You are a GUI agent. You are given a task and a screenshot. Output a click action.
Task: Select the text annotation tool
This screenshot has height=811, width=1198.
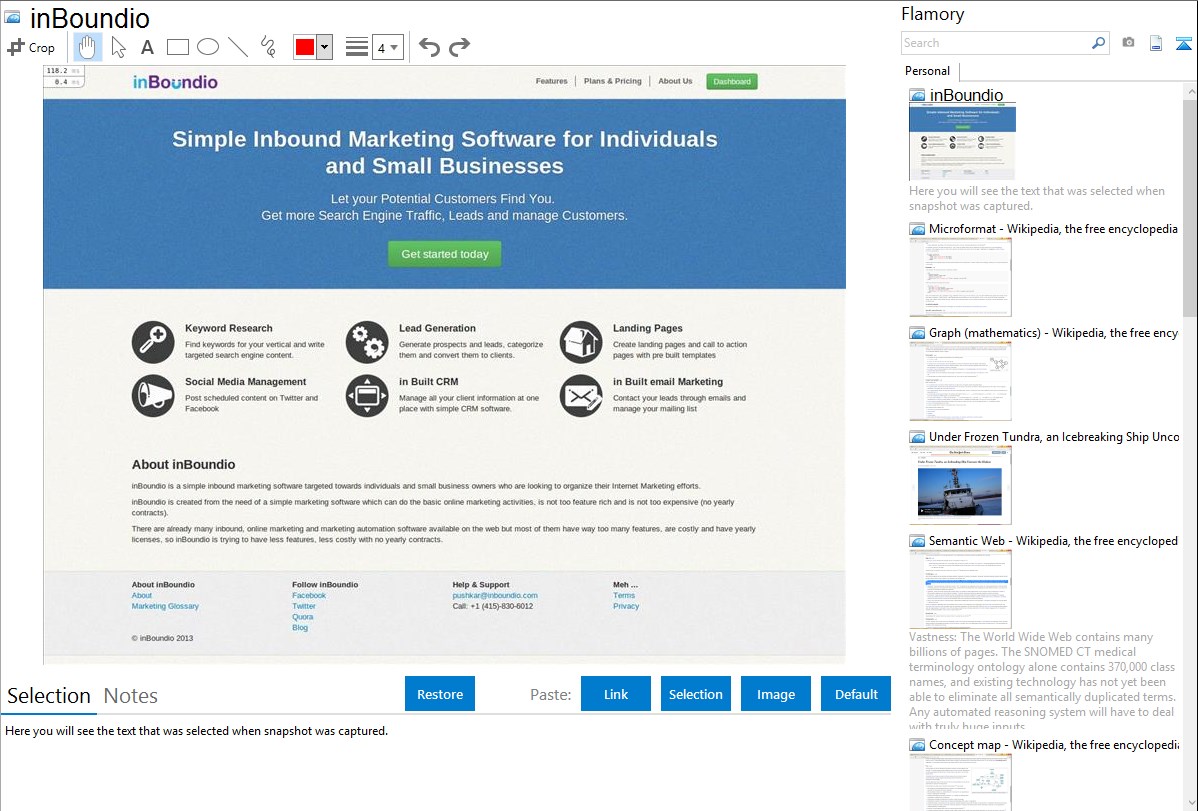(147, 47)
